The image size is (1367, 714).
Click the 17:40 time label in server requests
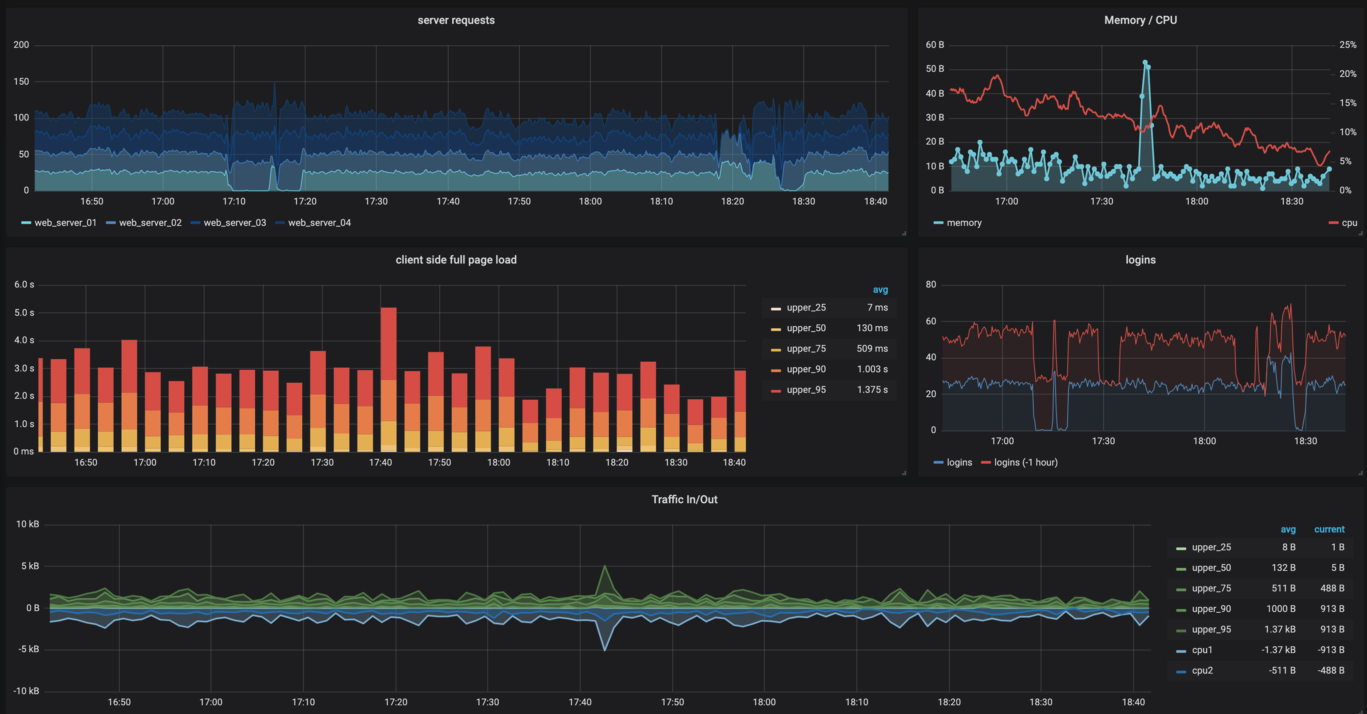pos(448,202)
